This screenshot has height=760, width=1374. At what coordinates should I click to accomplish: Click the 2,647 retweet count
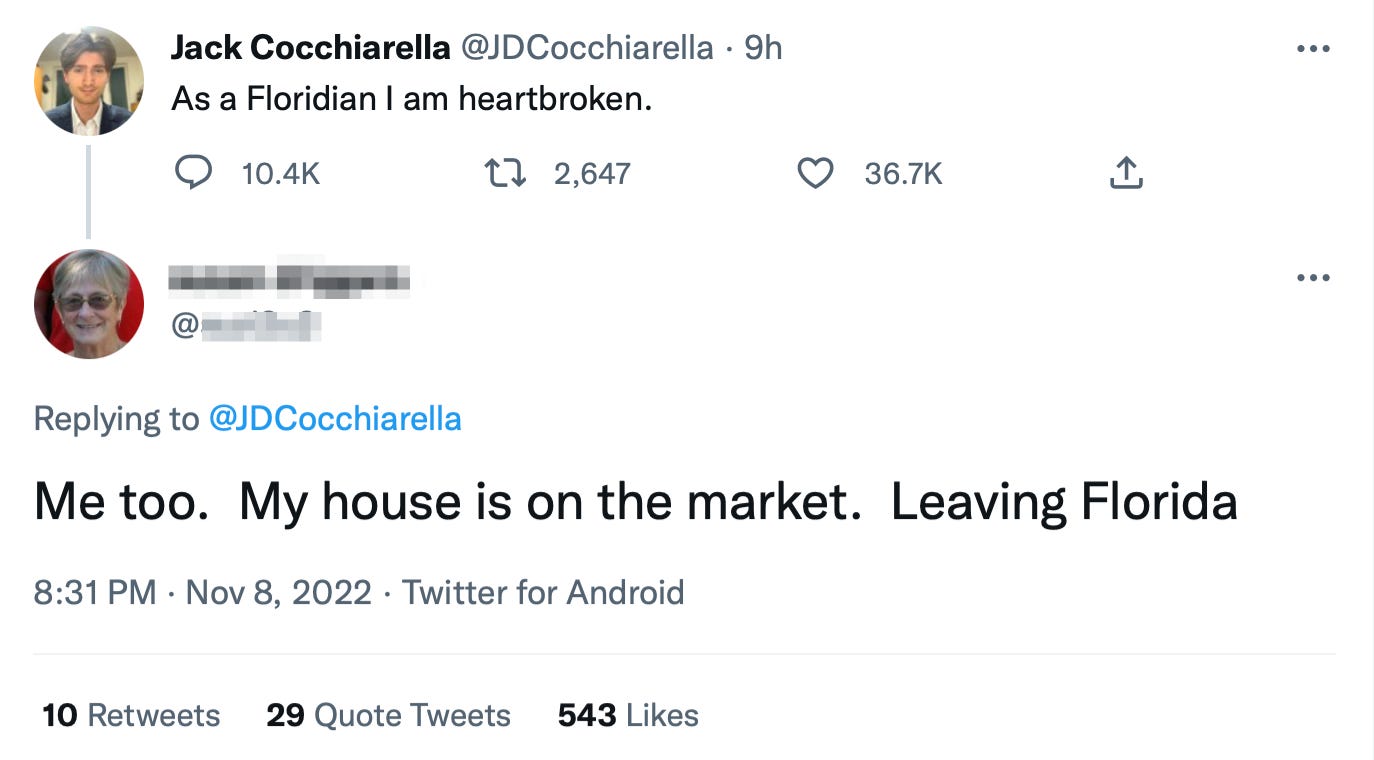tap(592, 174)
